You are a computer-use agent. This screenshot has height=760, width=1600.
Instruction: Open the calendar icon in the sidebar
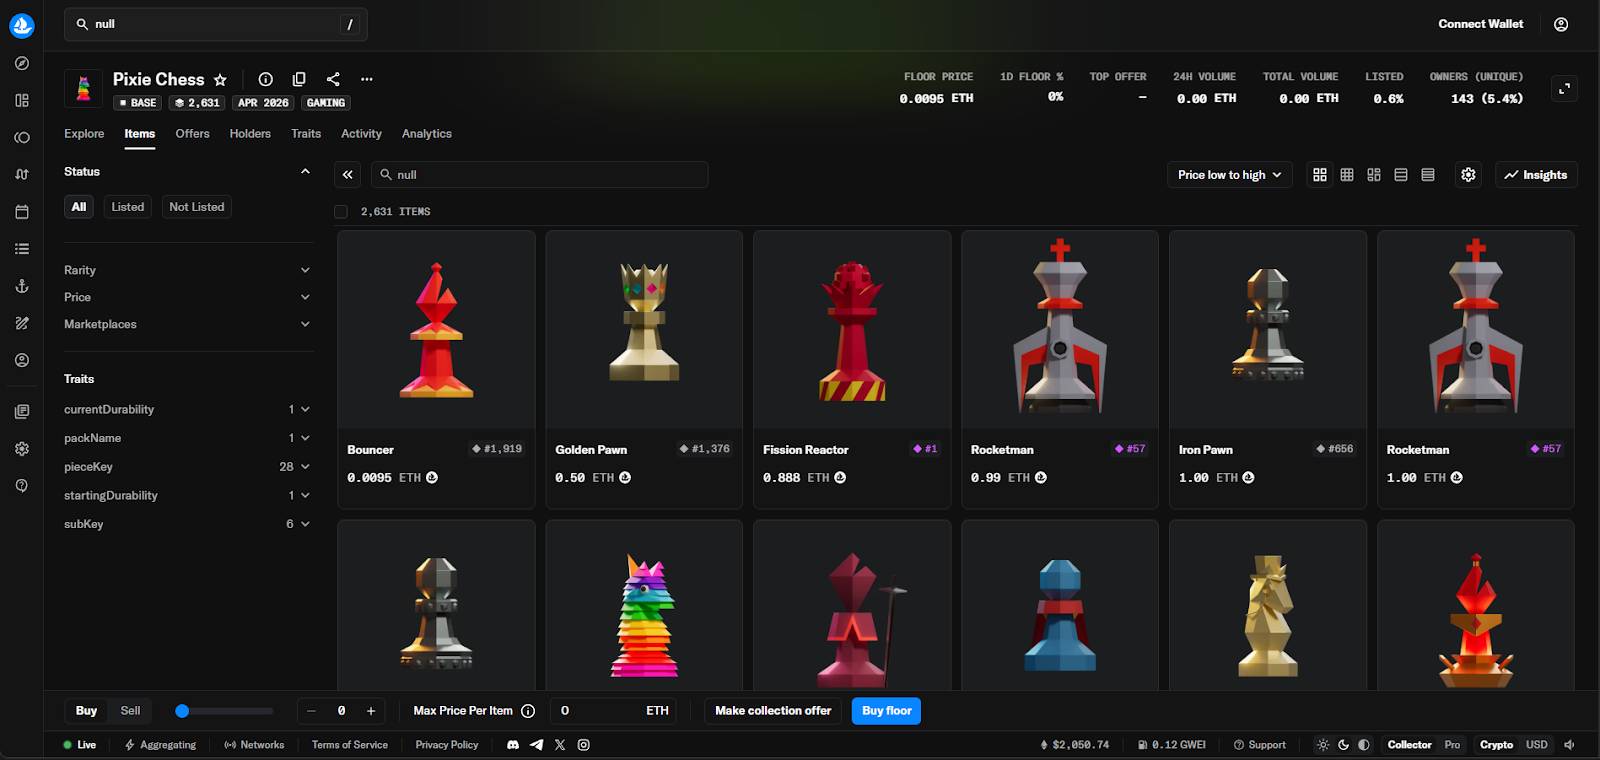pyautogui.click(x=22, y=212)
